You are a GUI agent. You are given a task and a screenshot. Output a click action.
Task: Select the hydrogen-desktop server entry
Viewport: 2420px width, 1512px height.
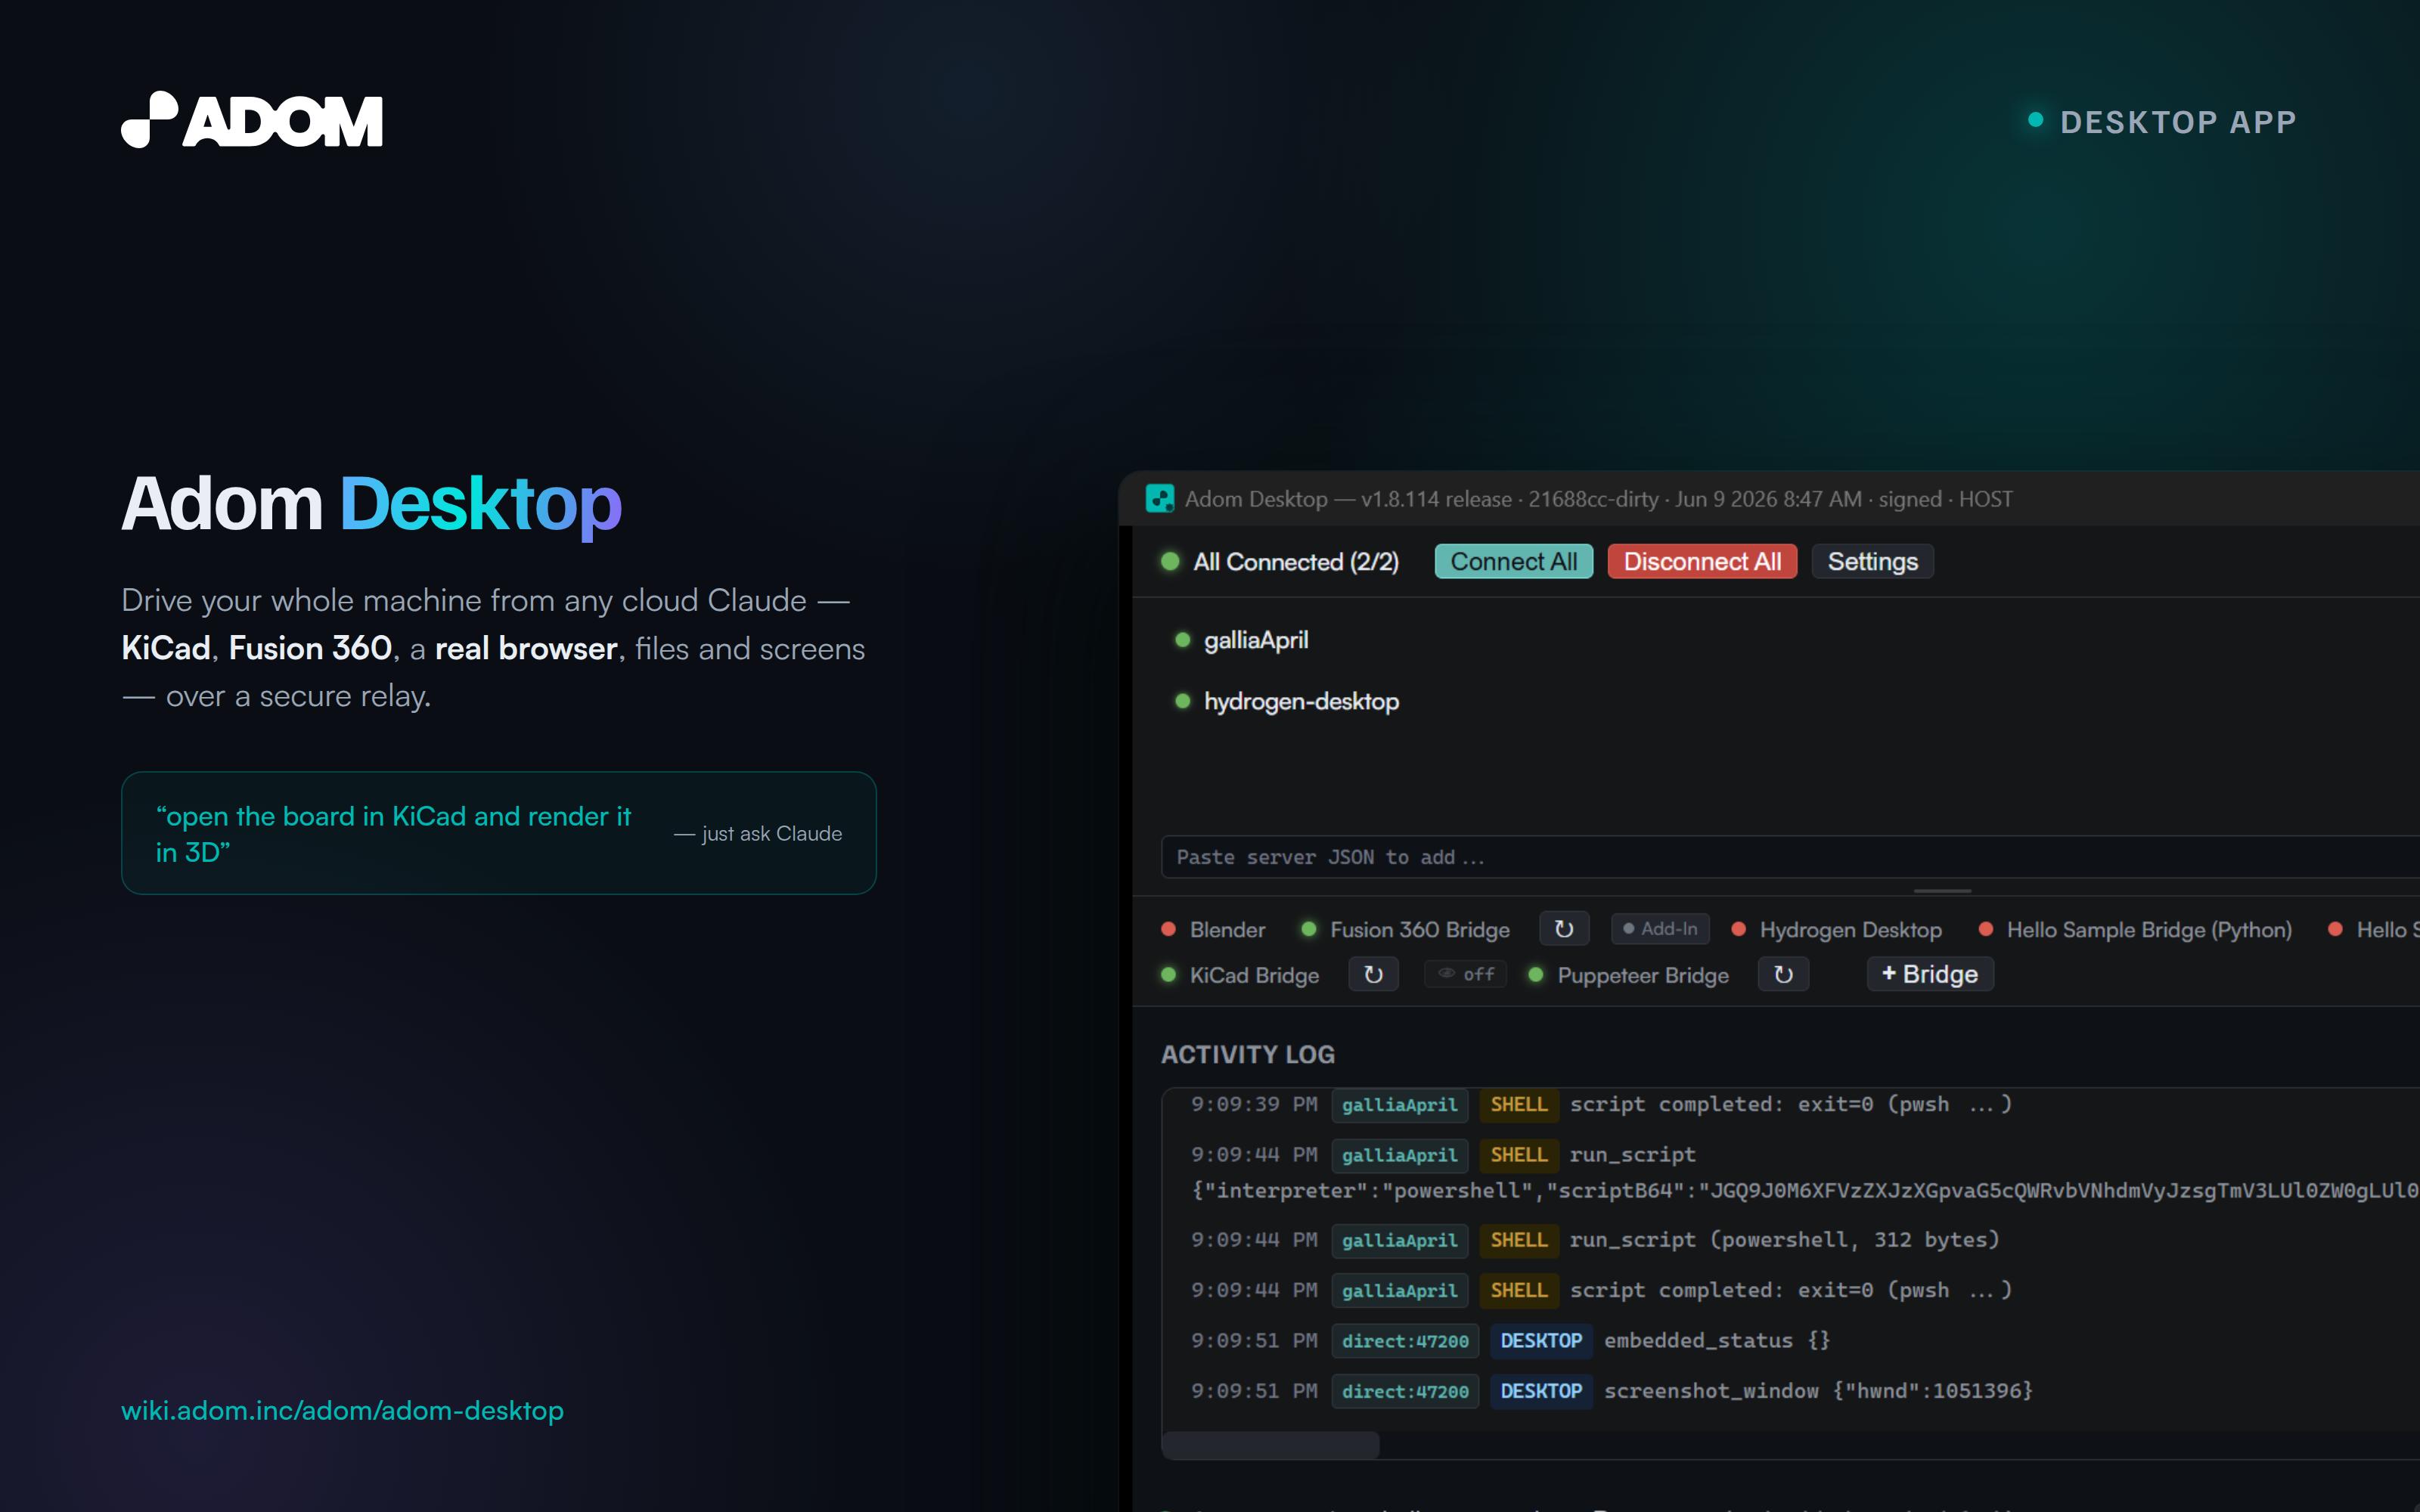click(1301, 702)
